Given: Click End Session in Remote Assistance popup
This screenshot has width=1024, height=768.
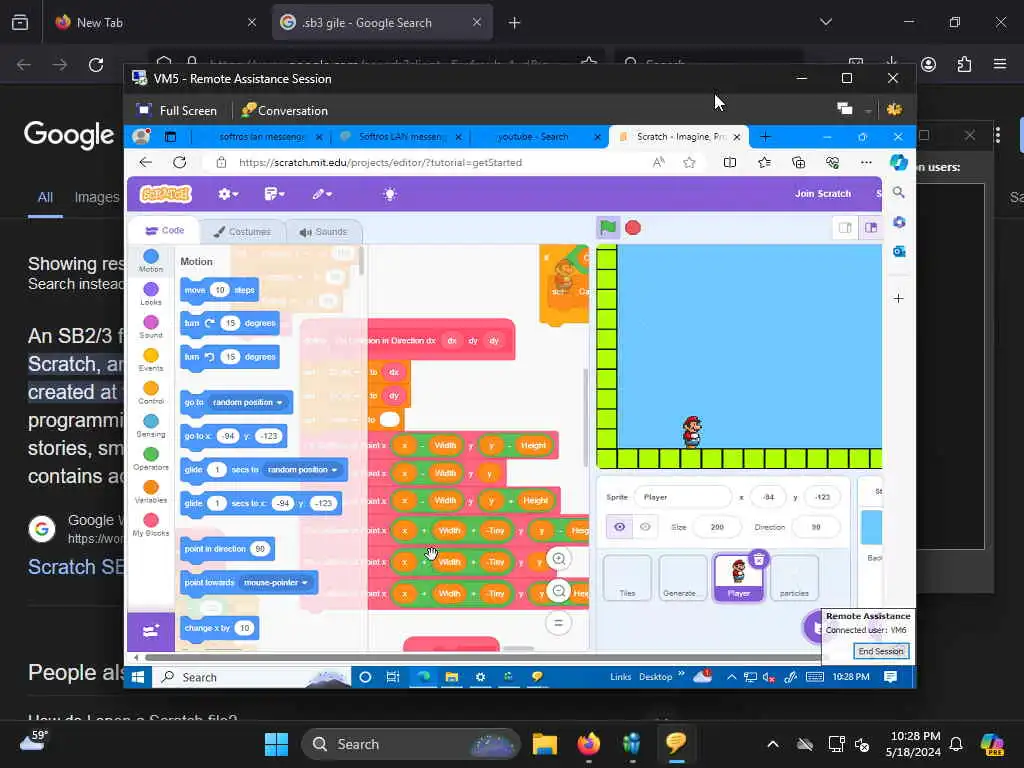Looking at the screenshot, I should [880, 652].
